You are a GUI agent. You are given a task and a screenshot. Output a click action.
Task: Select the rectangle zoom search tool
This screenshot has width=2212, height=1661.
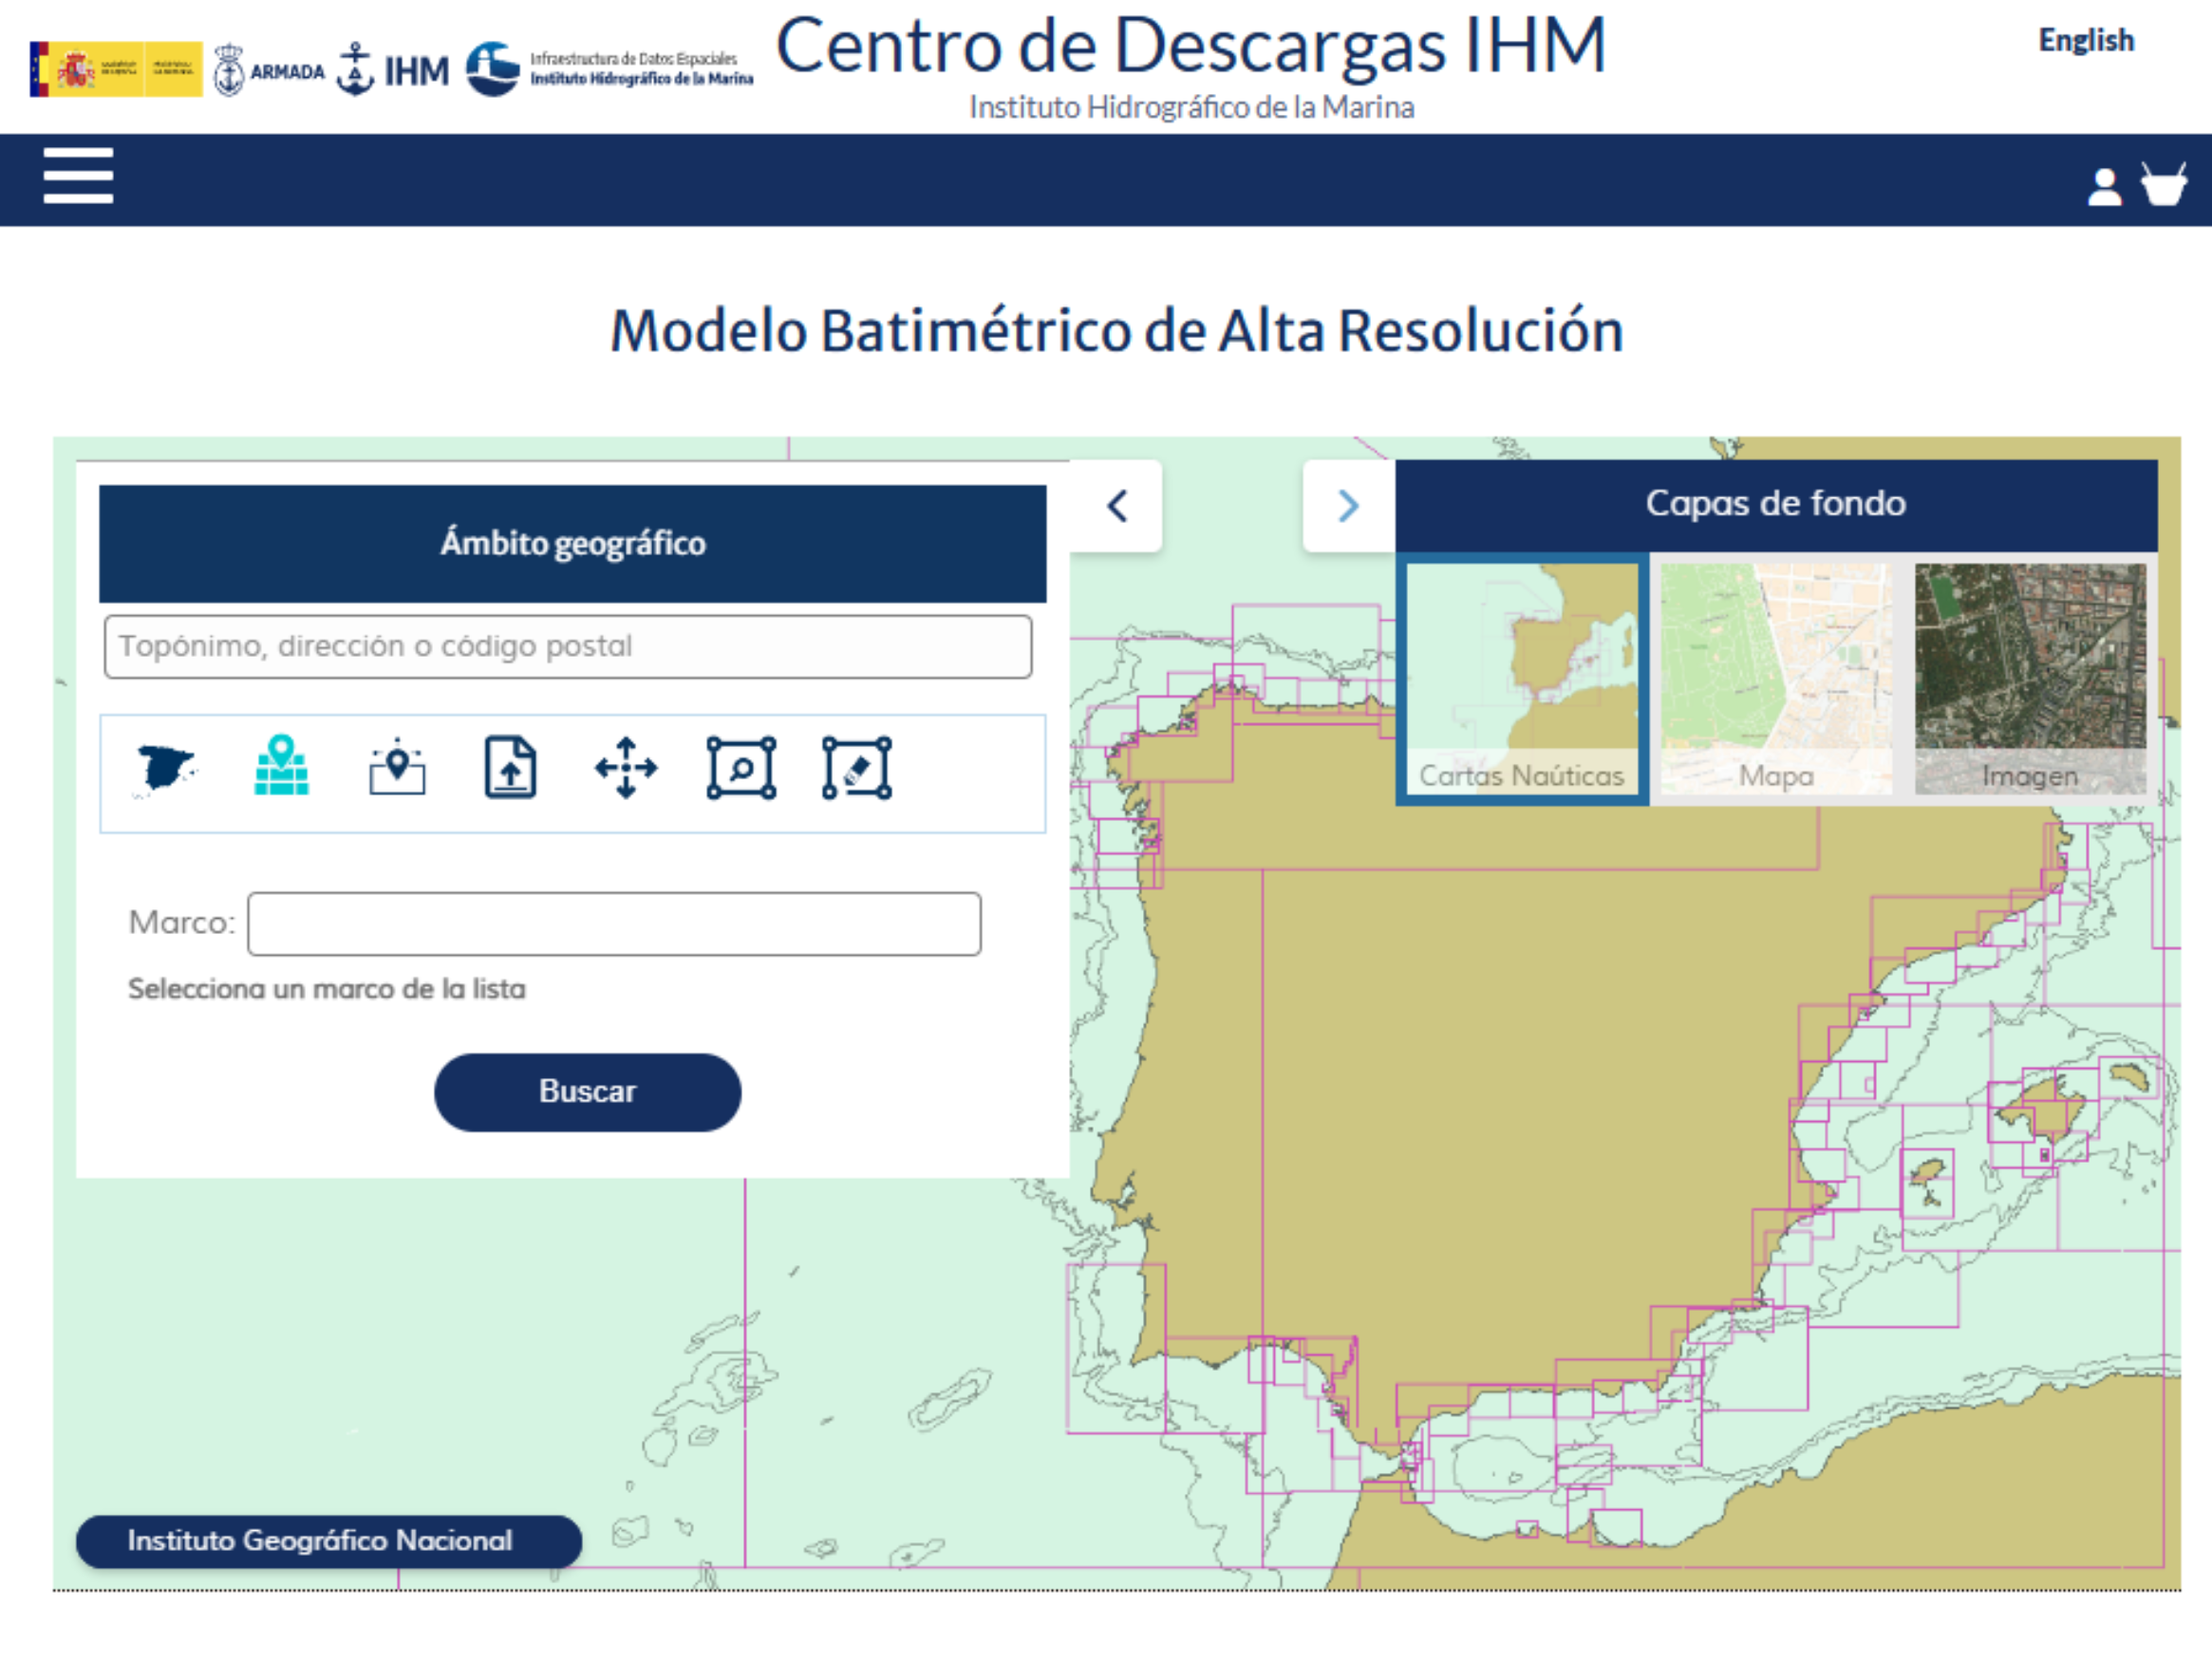point(741,768)
